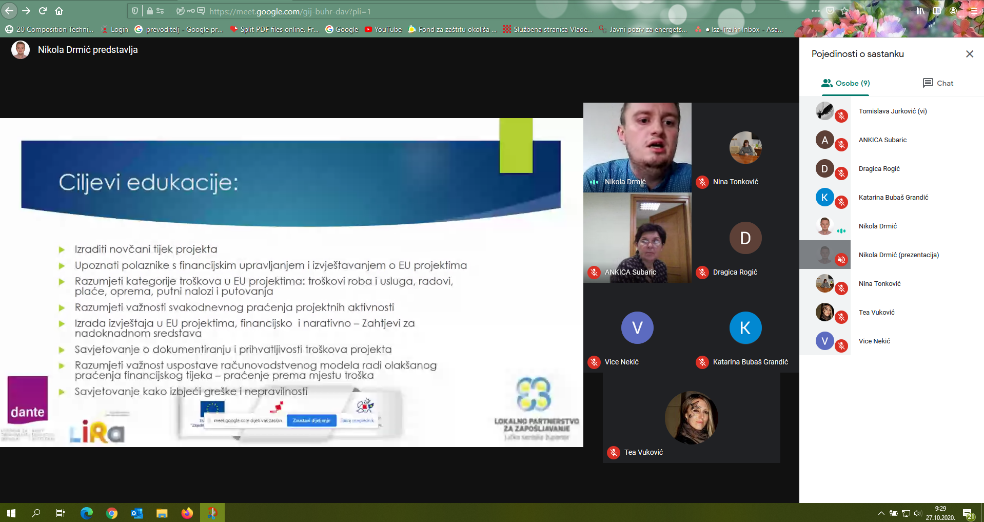Click ANKICA Subaric's video tile
Screen dimensions: 984x522
point(636,237)
